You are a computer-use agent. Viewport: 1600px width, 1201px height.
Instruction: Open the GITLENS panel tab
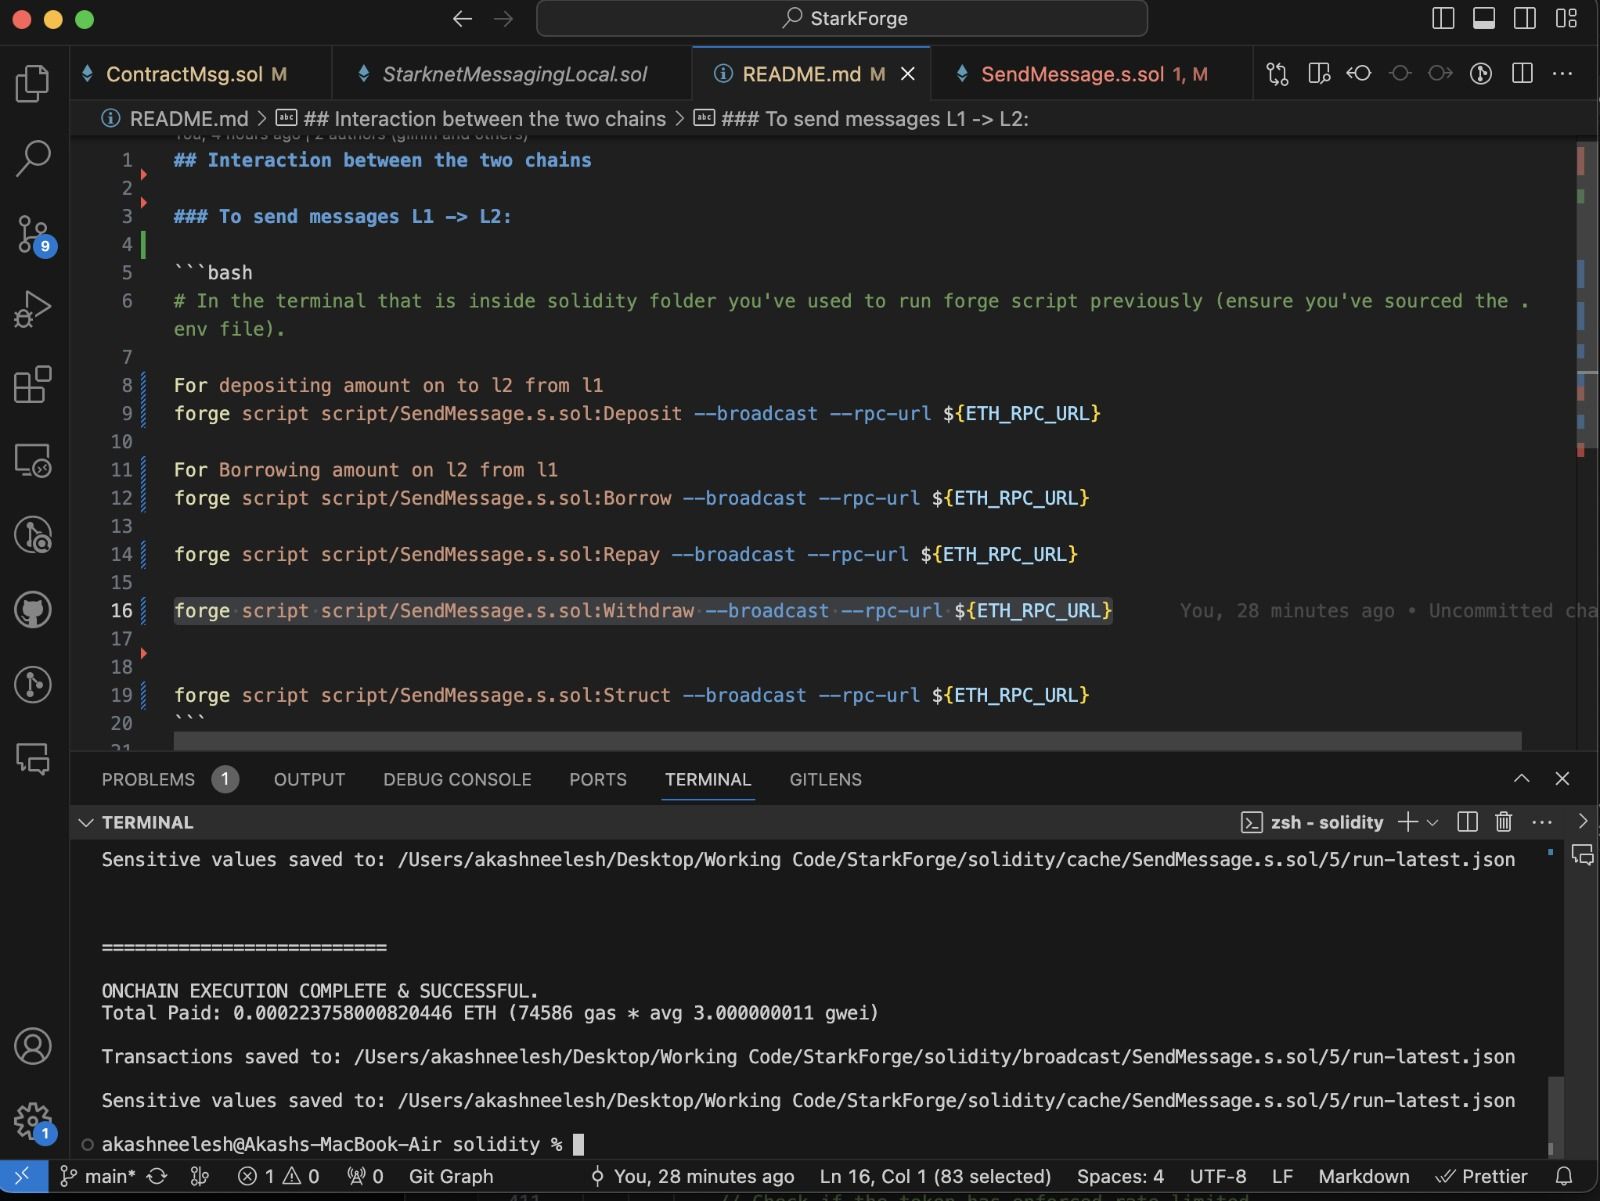click(x=825, y=779)
